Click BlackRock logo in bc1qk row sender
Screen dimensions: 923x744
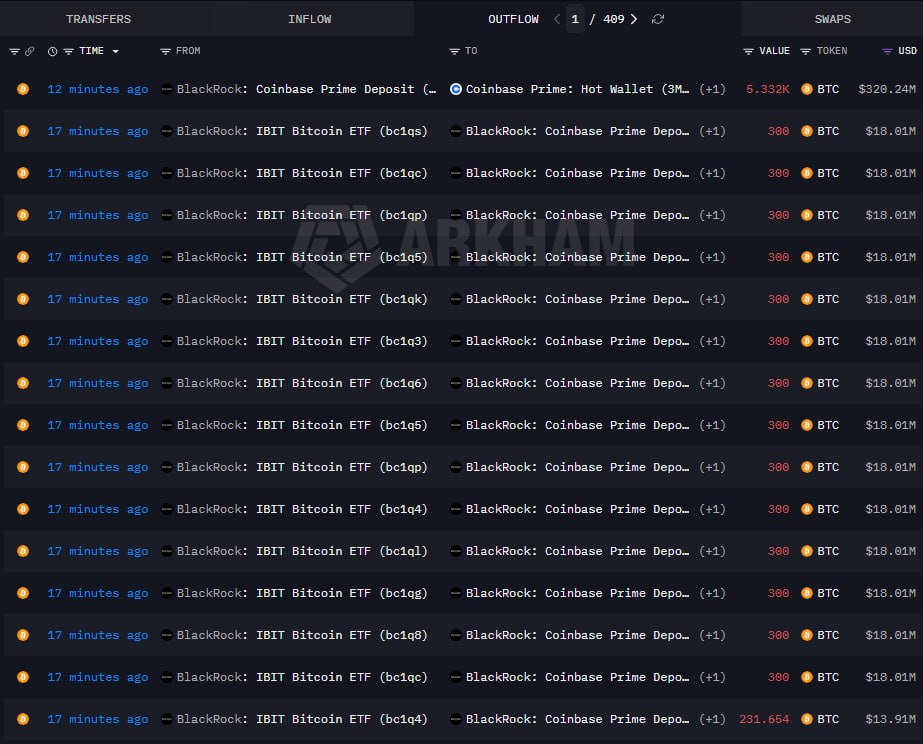[x=167, y=299]
